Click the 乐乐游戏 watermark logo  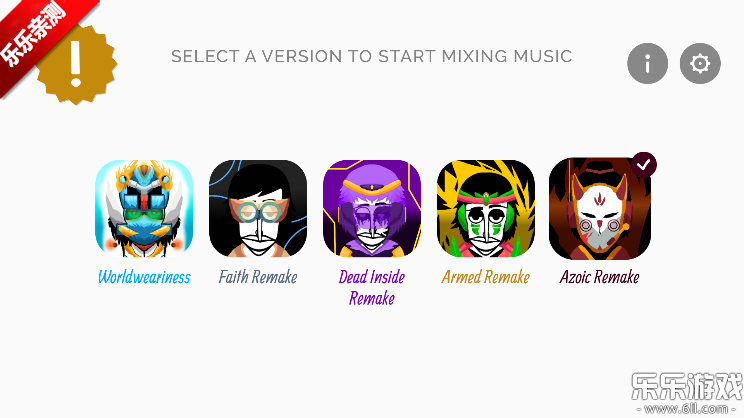687,386
